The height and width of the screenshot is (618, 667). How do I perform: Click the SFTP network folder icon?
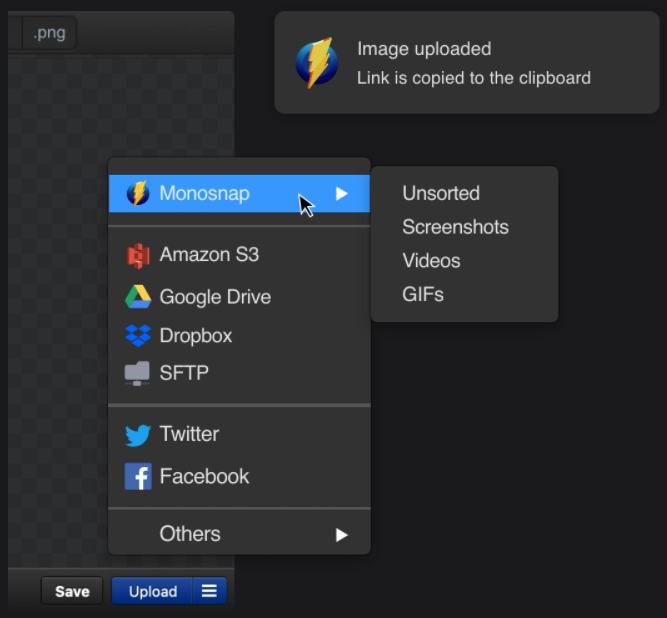[137, 373]
